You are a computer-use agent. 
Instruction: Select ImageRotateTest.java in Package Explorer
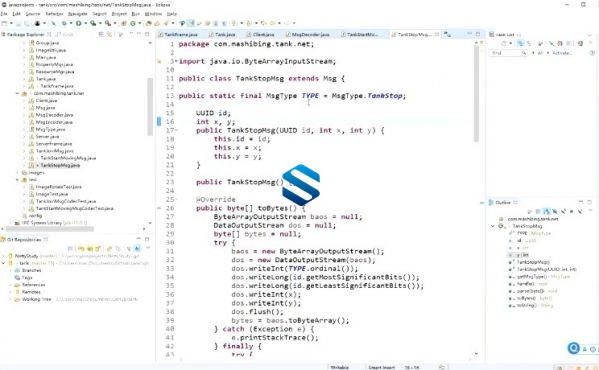58,187
